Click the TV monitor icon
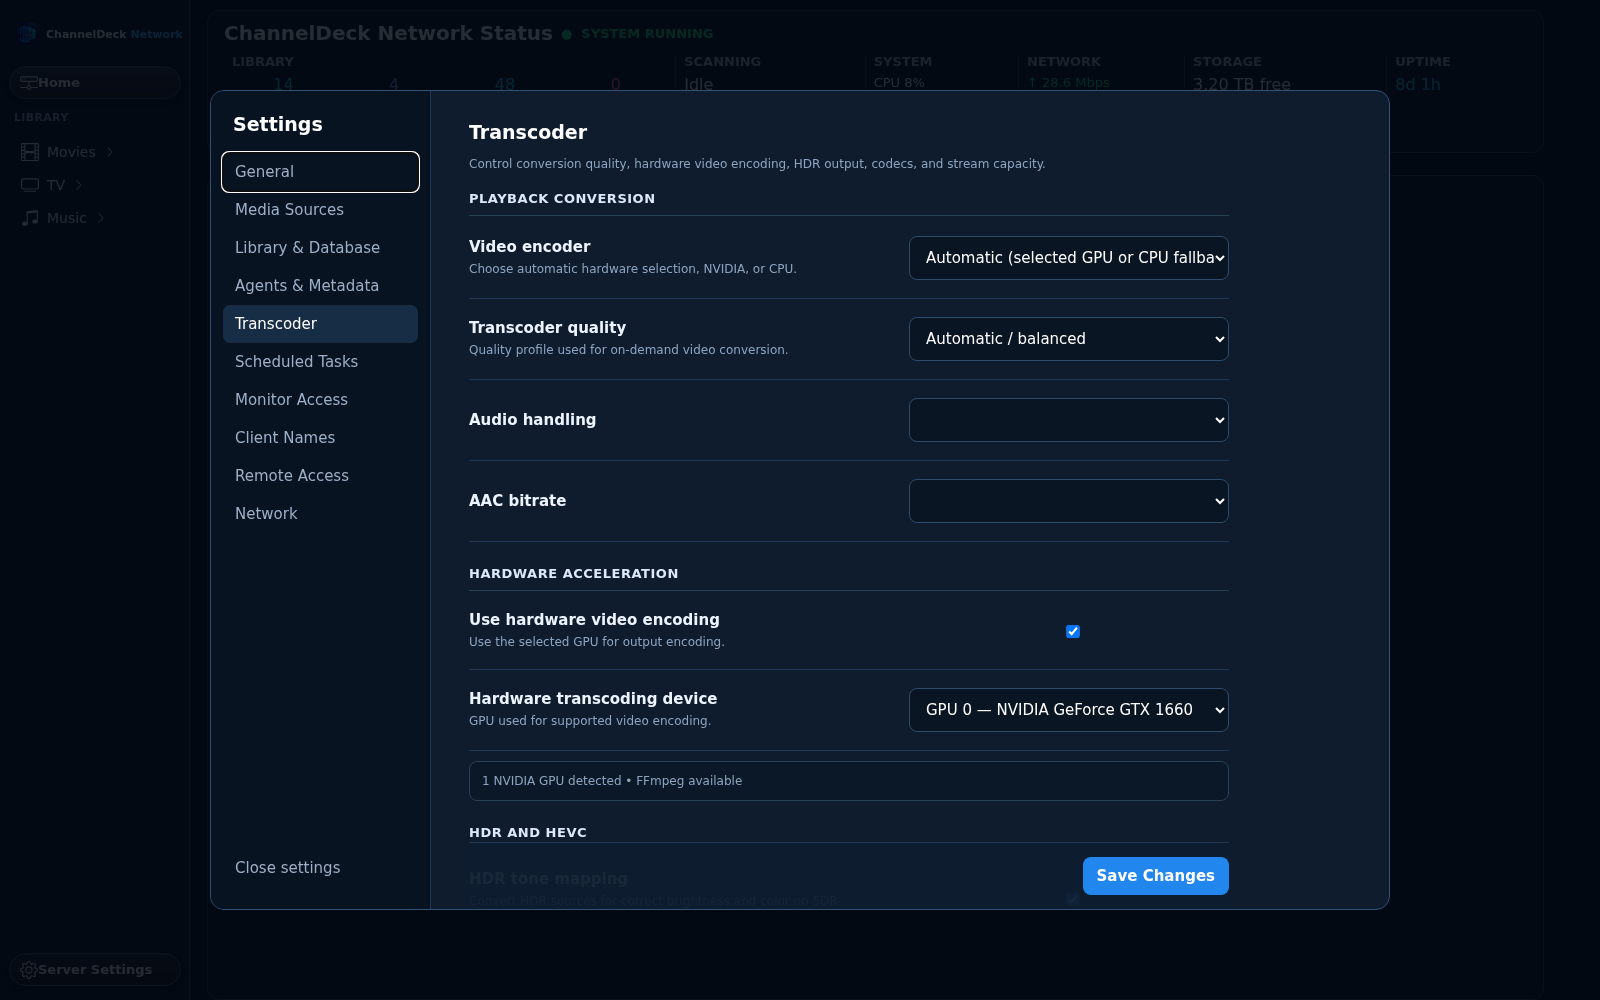 pos(30,185)
